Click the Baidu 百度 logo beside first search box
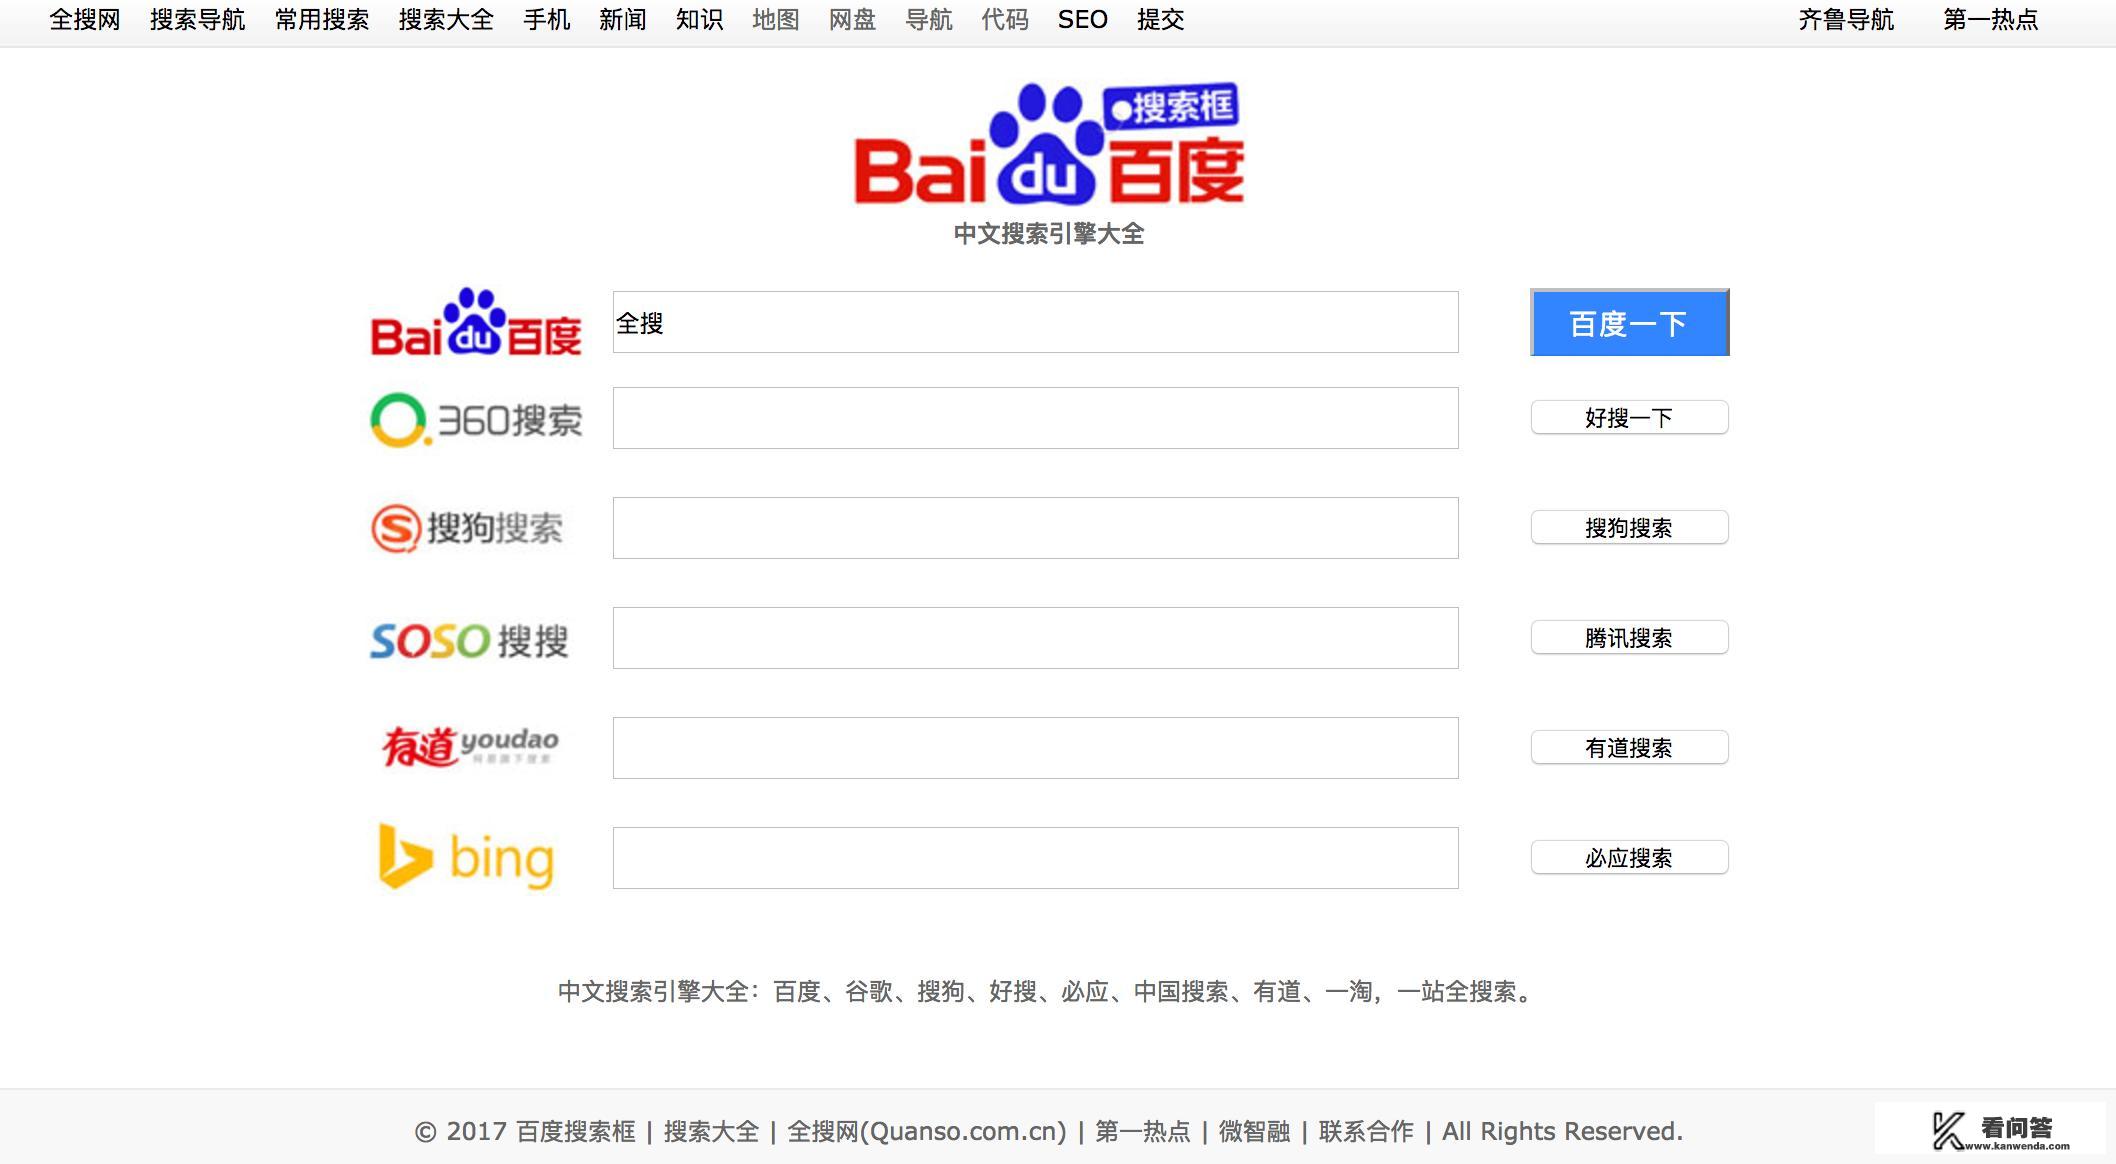Screen dimensions: 2116x1164 (x=476, y=322)
